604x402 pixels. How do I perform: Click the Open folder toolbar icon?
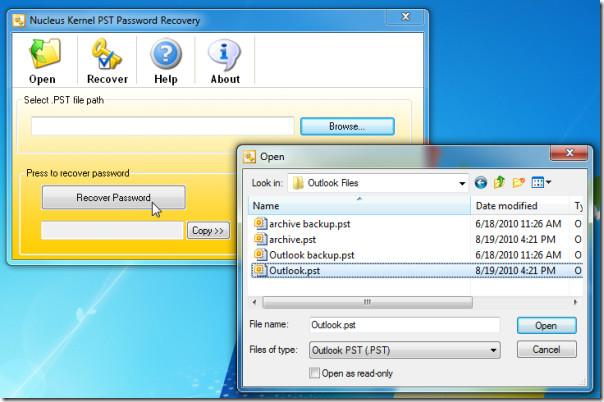[x=45, y=53]
